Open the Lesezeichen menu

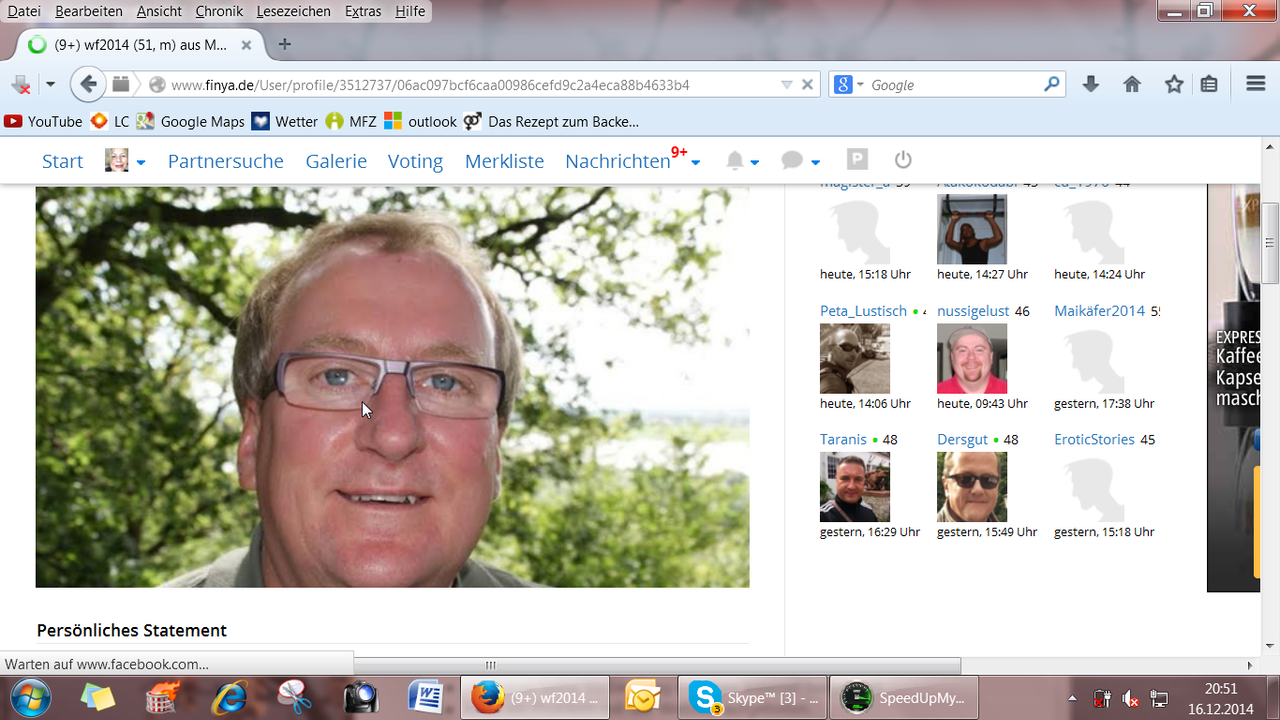click(x=294, y=11)
